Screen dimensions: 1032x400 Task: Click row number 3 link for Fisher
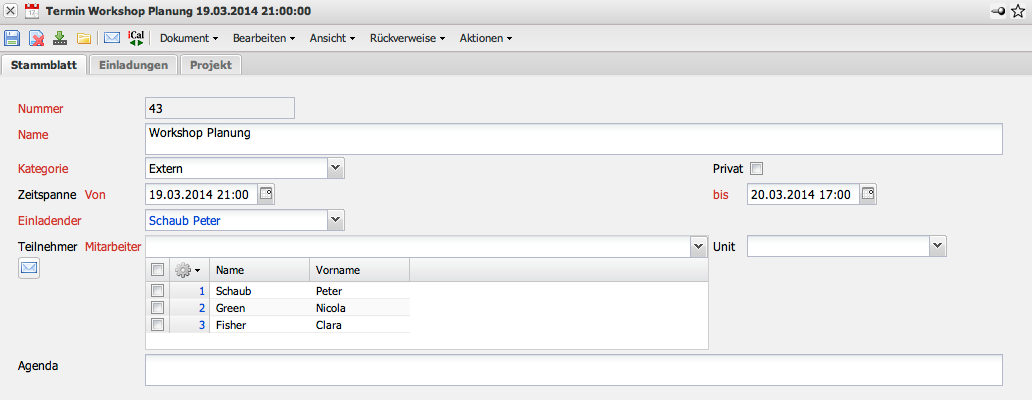201,325
